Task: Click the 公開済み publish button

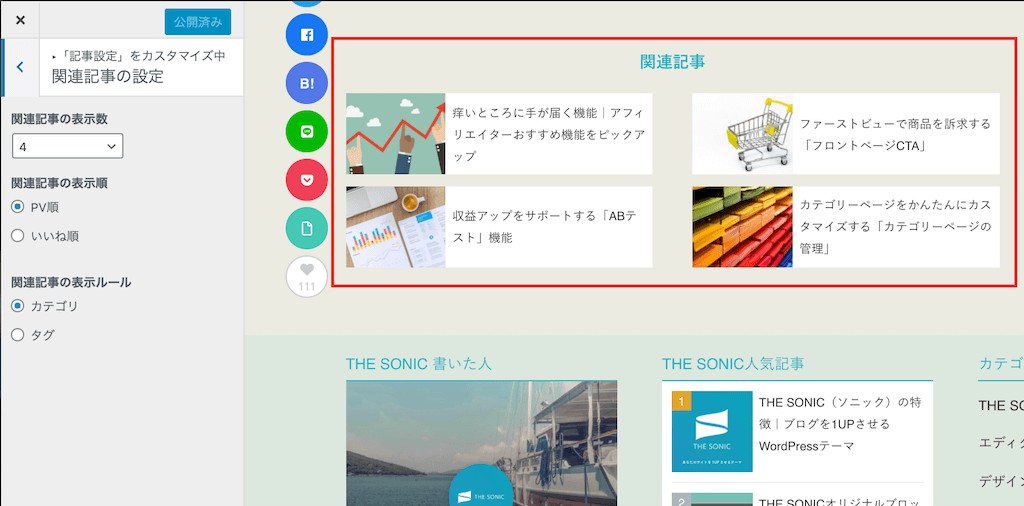Action: (198, 22)
